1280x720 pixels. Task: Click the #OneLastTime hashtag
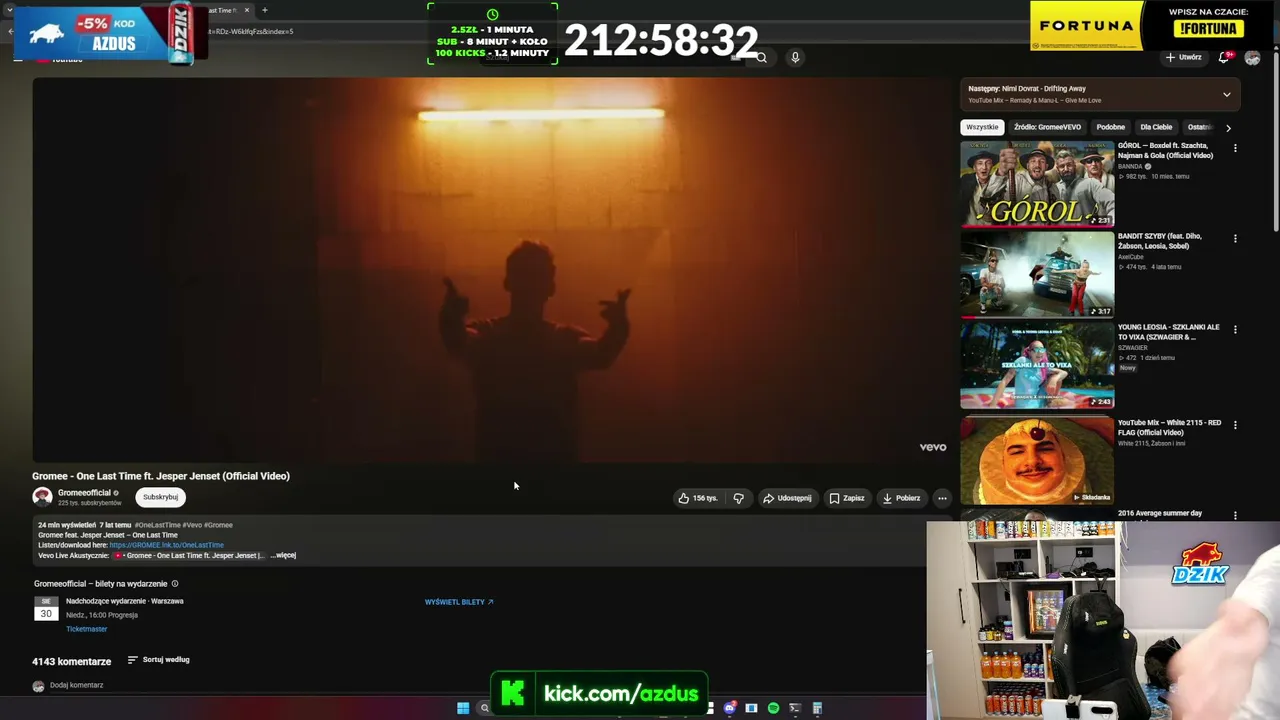coord(157,525)
